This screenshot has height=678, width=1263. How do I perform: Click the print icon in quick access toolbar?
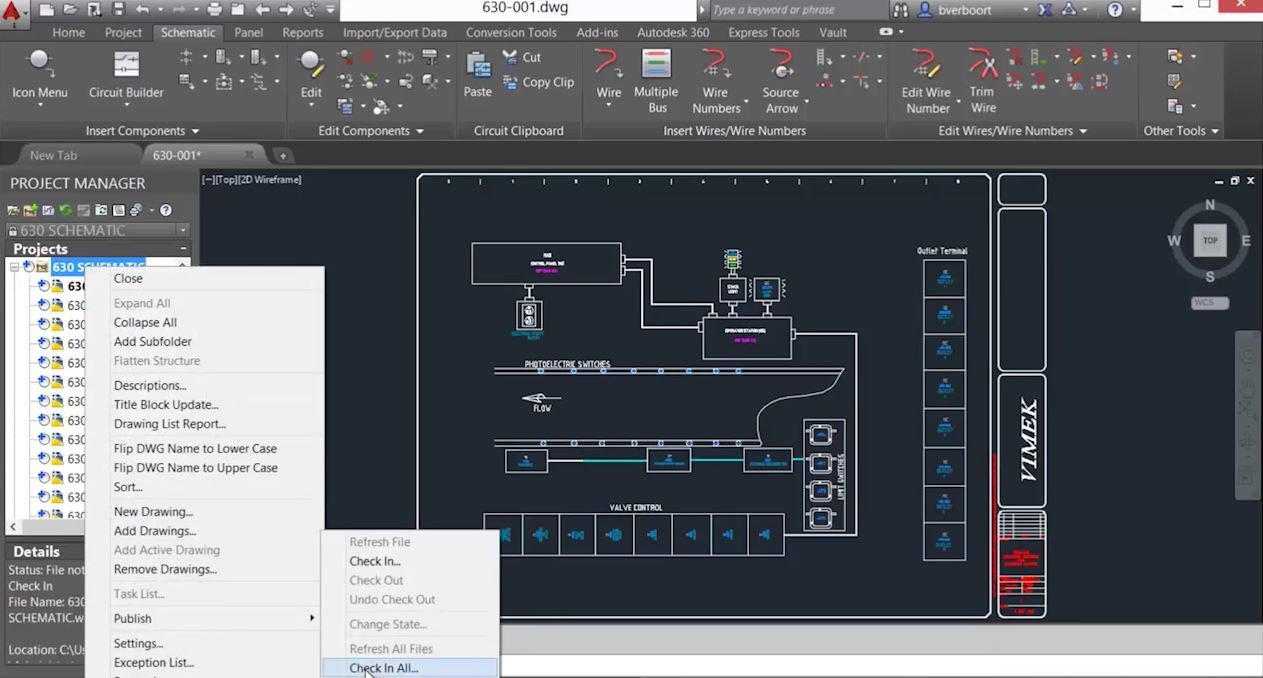(x=214, y=10)
